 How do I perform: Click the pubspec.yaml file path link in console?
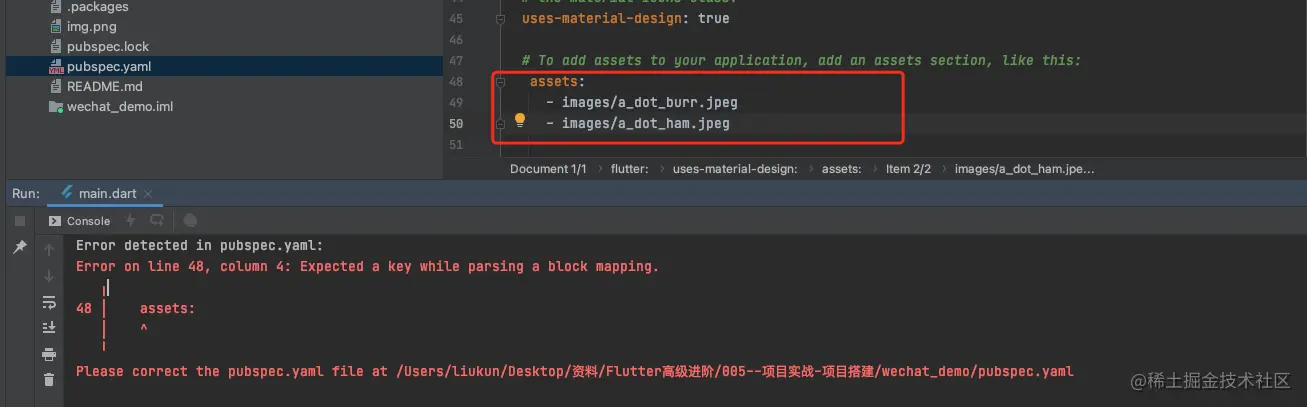point(735,371)
